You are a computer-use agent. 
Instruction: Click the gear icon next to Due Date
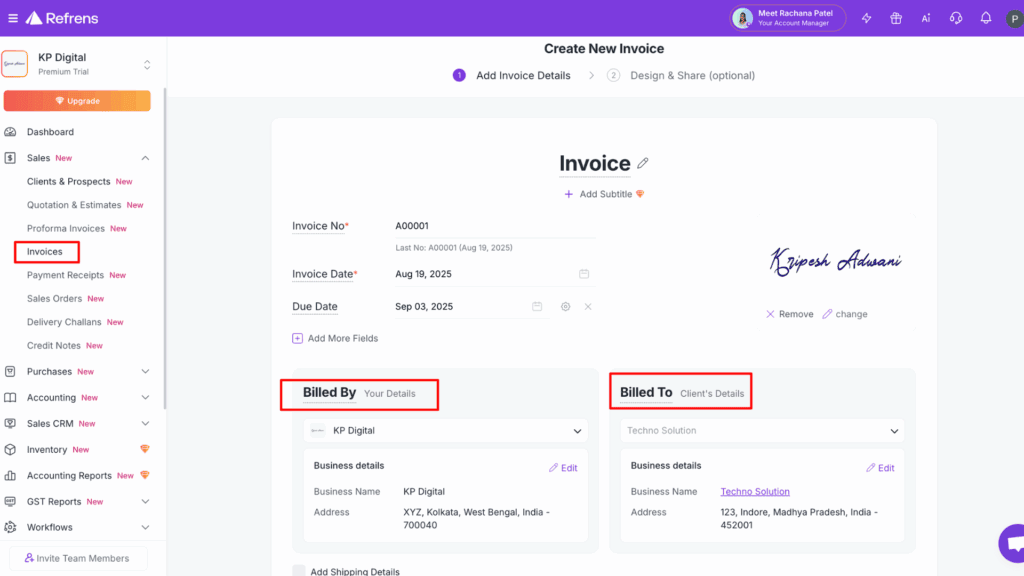tap(565, 306)
